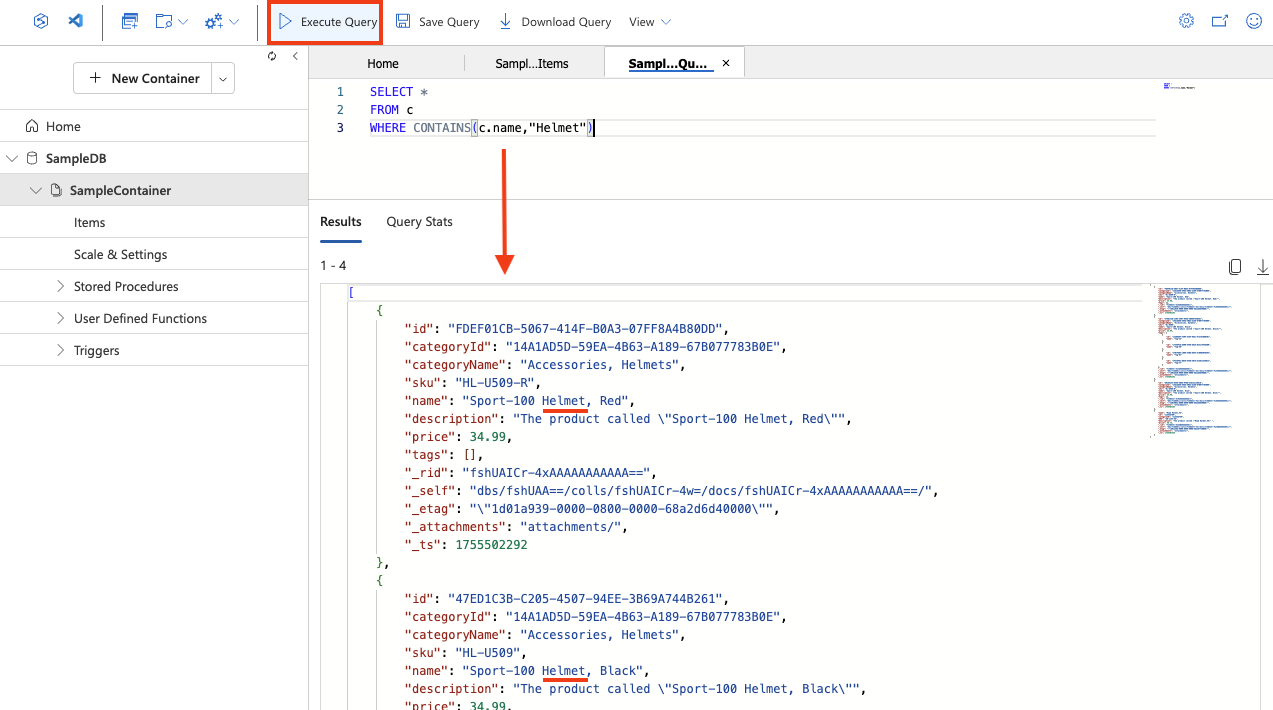Click the Open Full Screen icon
Viewport: 1273px width, 710px height.
tap(1219, 19)
